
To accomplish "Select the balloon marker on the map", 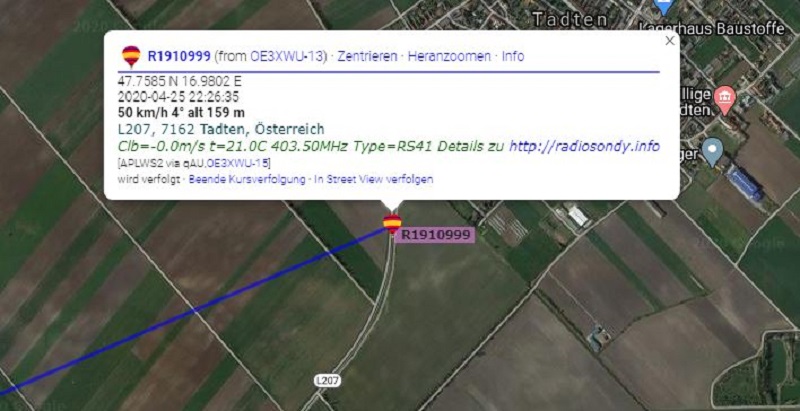I will [x=392, y=223].
